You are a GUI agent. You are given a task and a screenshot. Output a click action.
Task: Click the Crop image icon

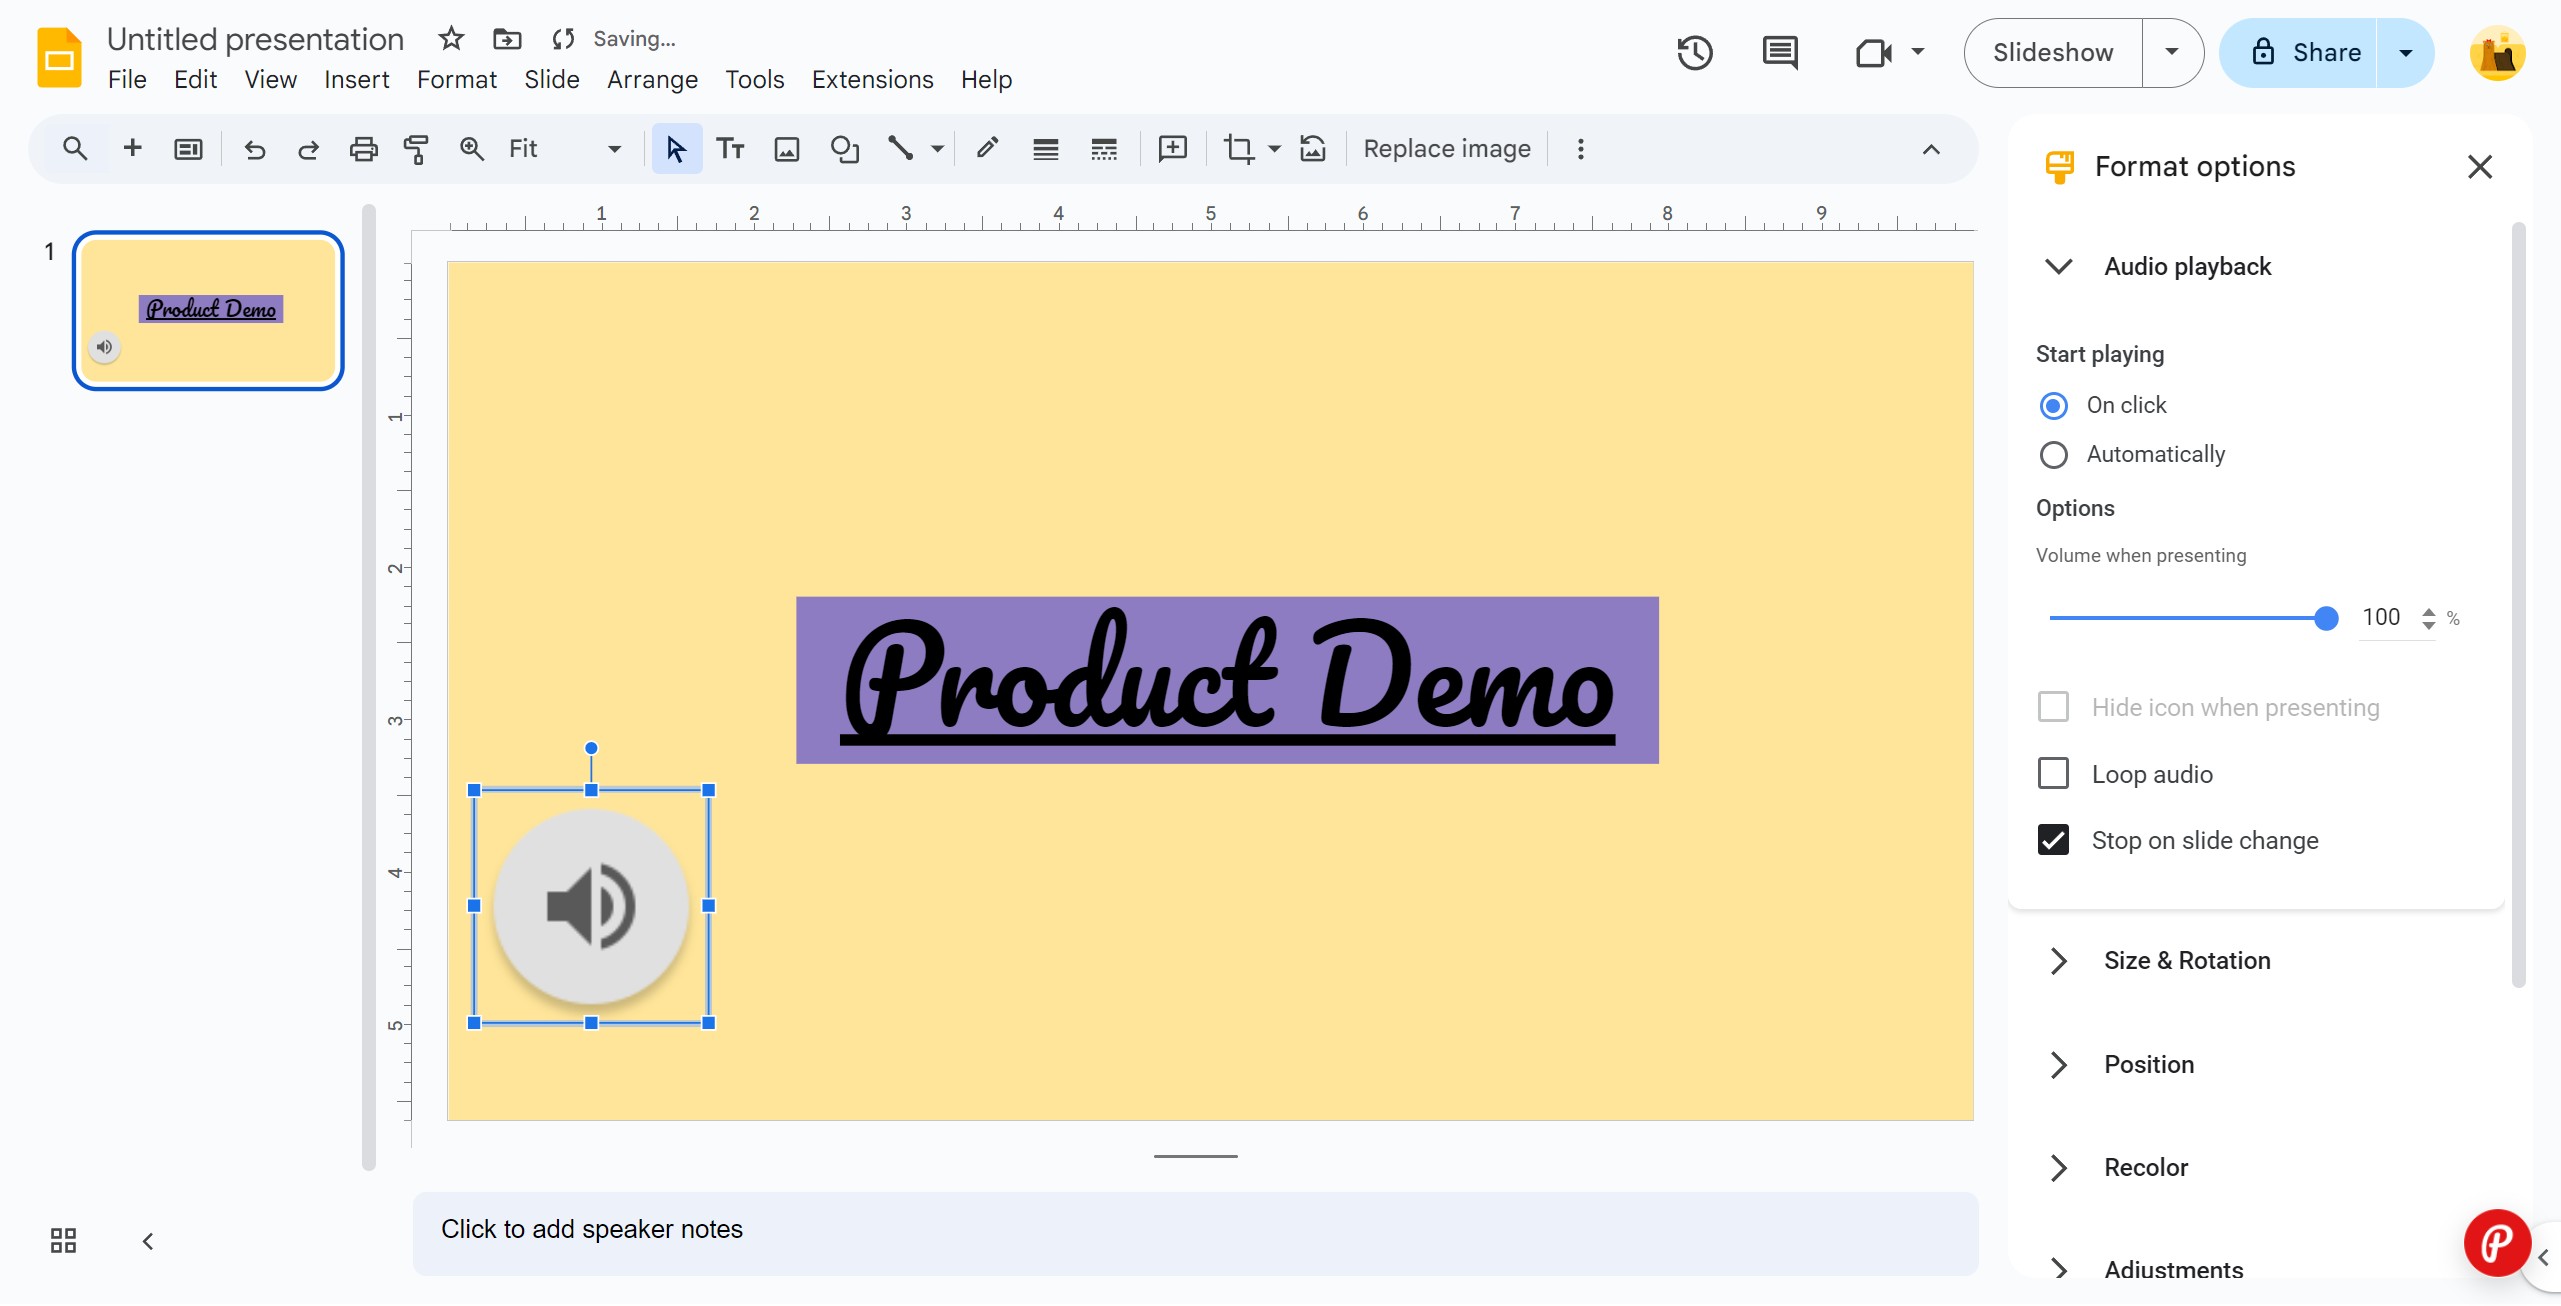[x=1238, y=149]
